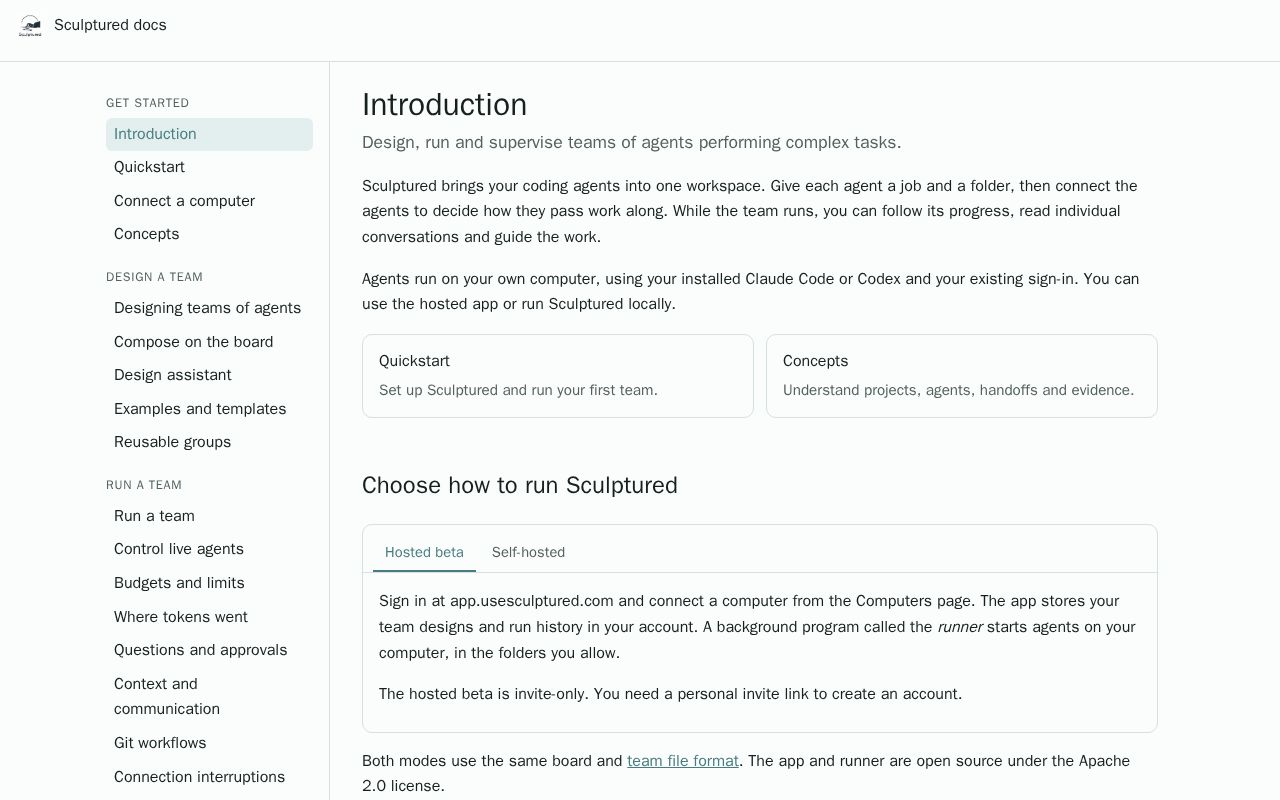Switch to the Self-hosted tab
1280x800 pixels.
click(x=528, y=552)
